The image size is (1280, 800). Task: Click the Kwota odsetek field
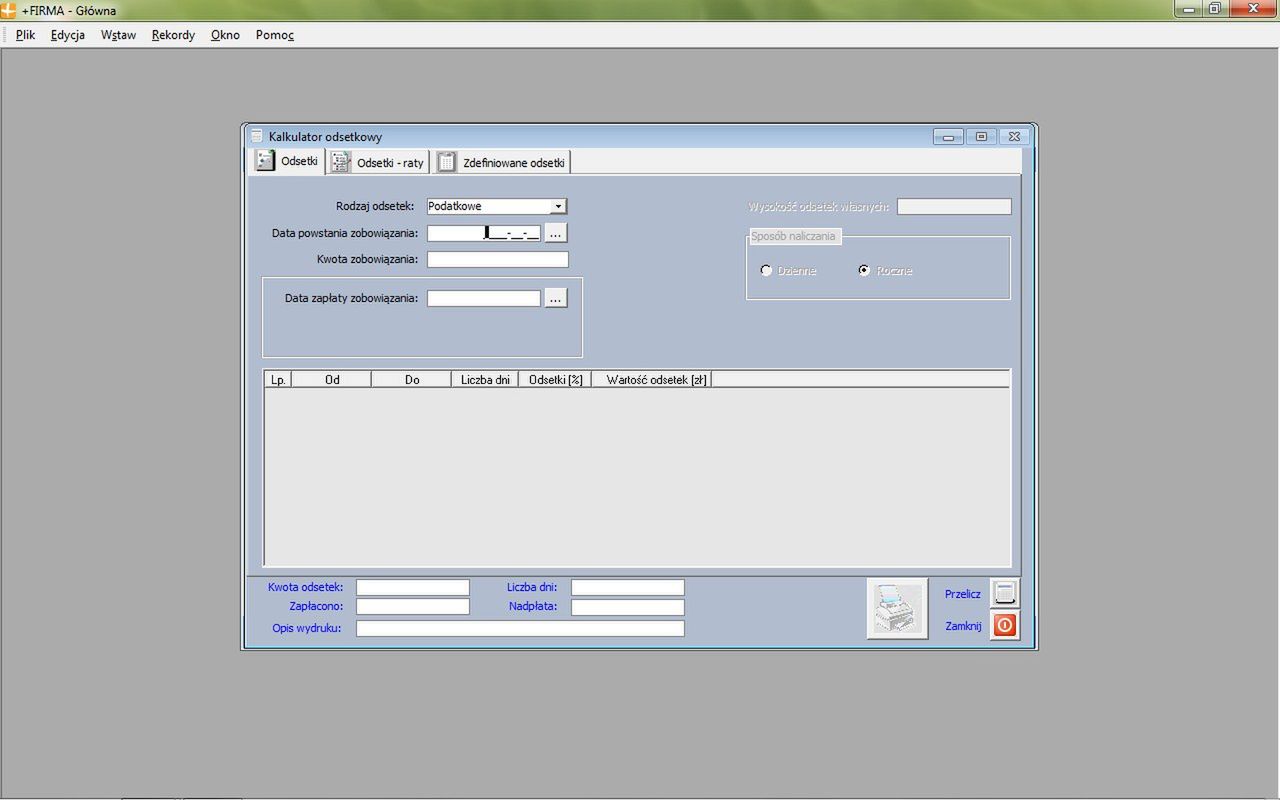click(413, 587)
